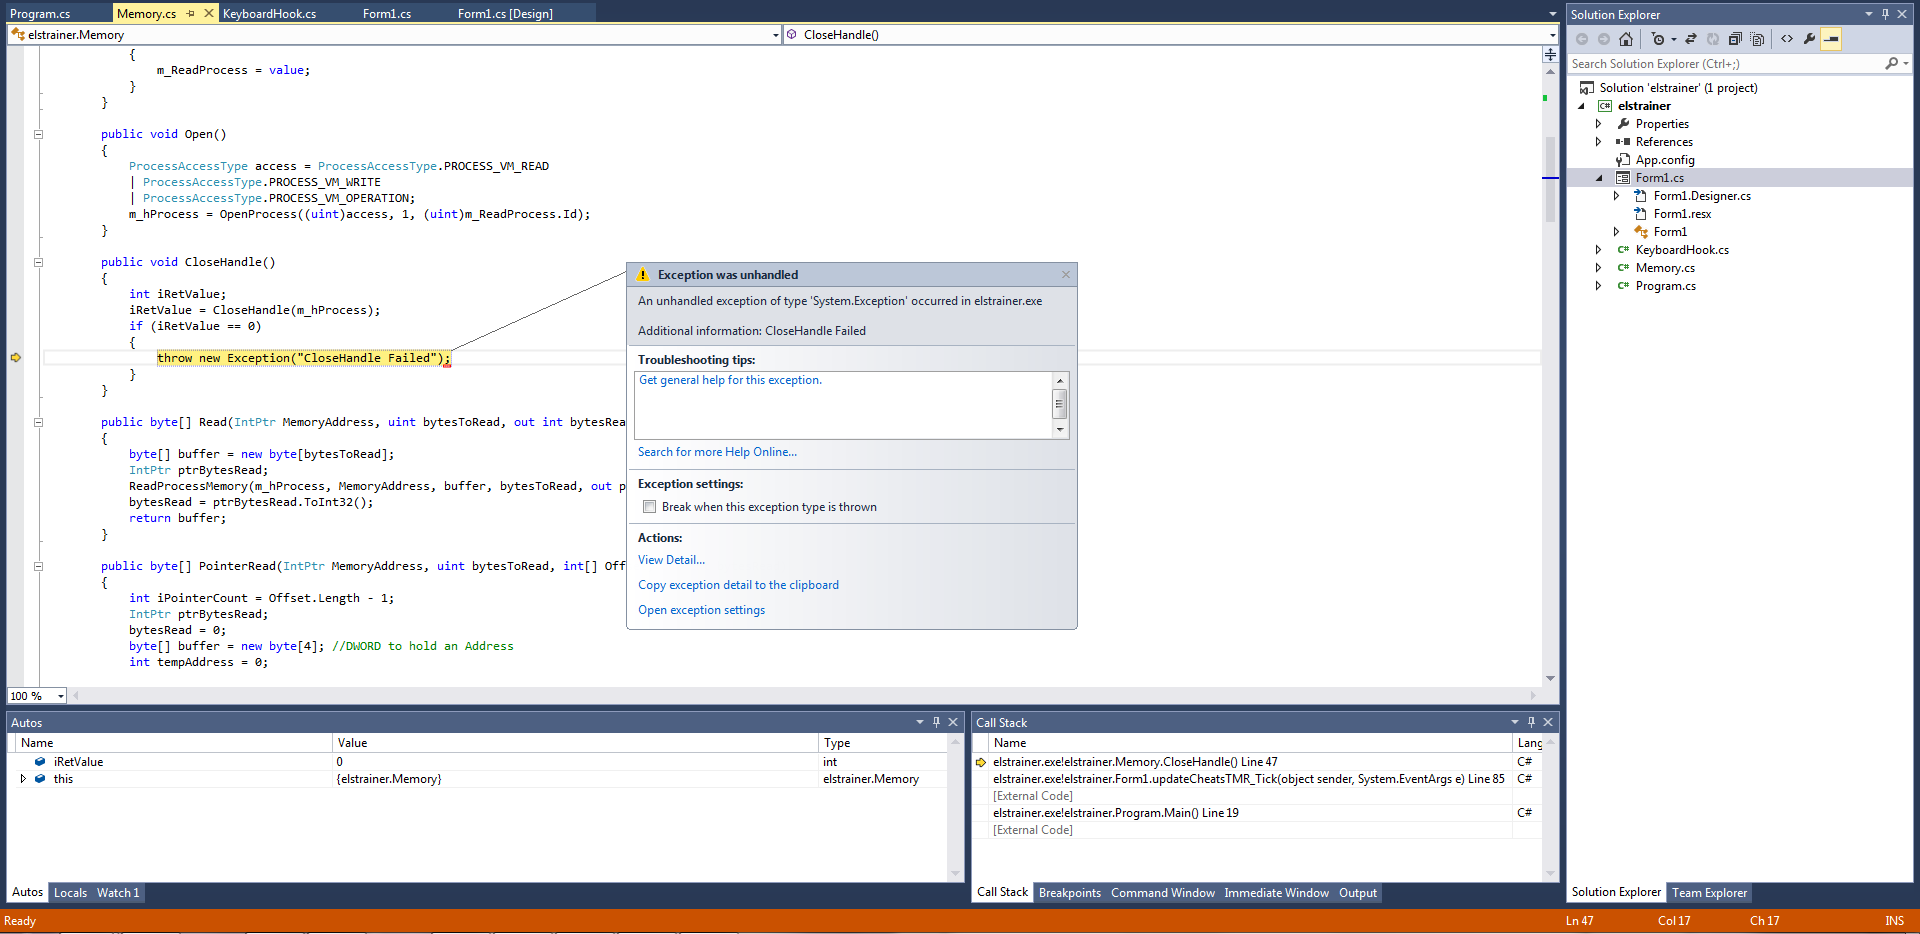This screenshot has width=1920, height=934.
Task: Expand the Properties node in Solution Explorer
Action: (x=1598, y=124)
